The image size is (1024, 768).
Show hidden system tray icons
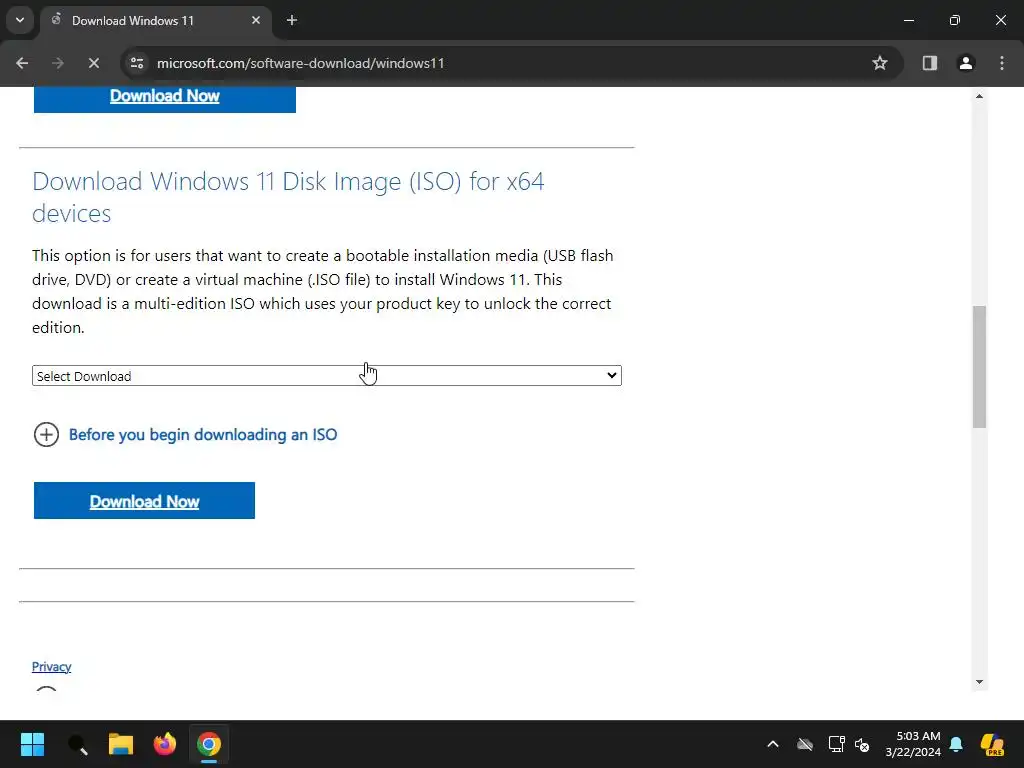coord(773,744)
